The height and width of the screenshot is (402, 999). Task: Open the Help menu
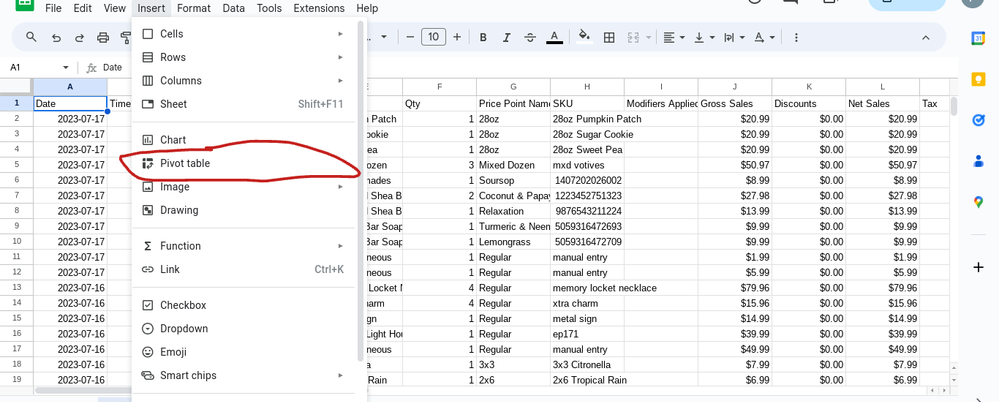coord(367,8)
